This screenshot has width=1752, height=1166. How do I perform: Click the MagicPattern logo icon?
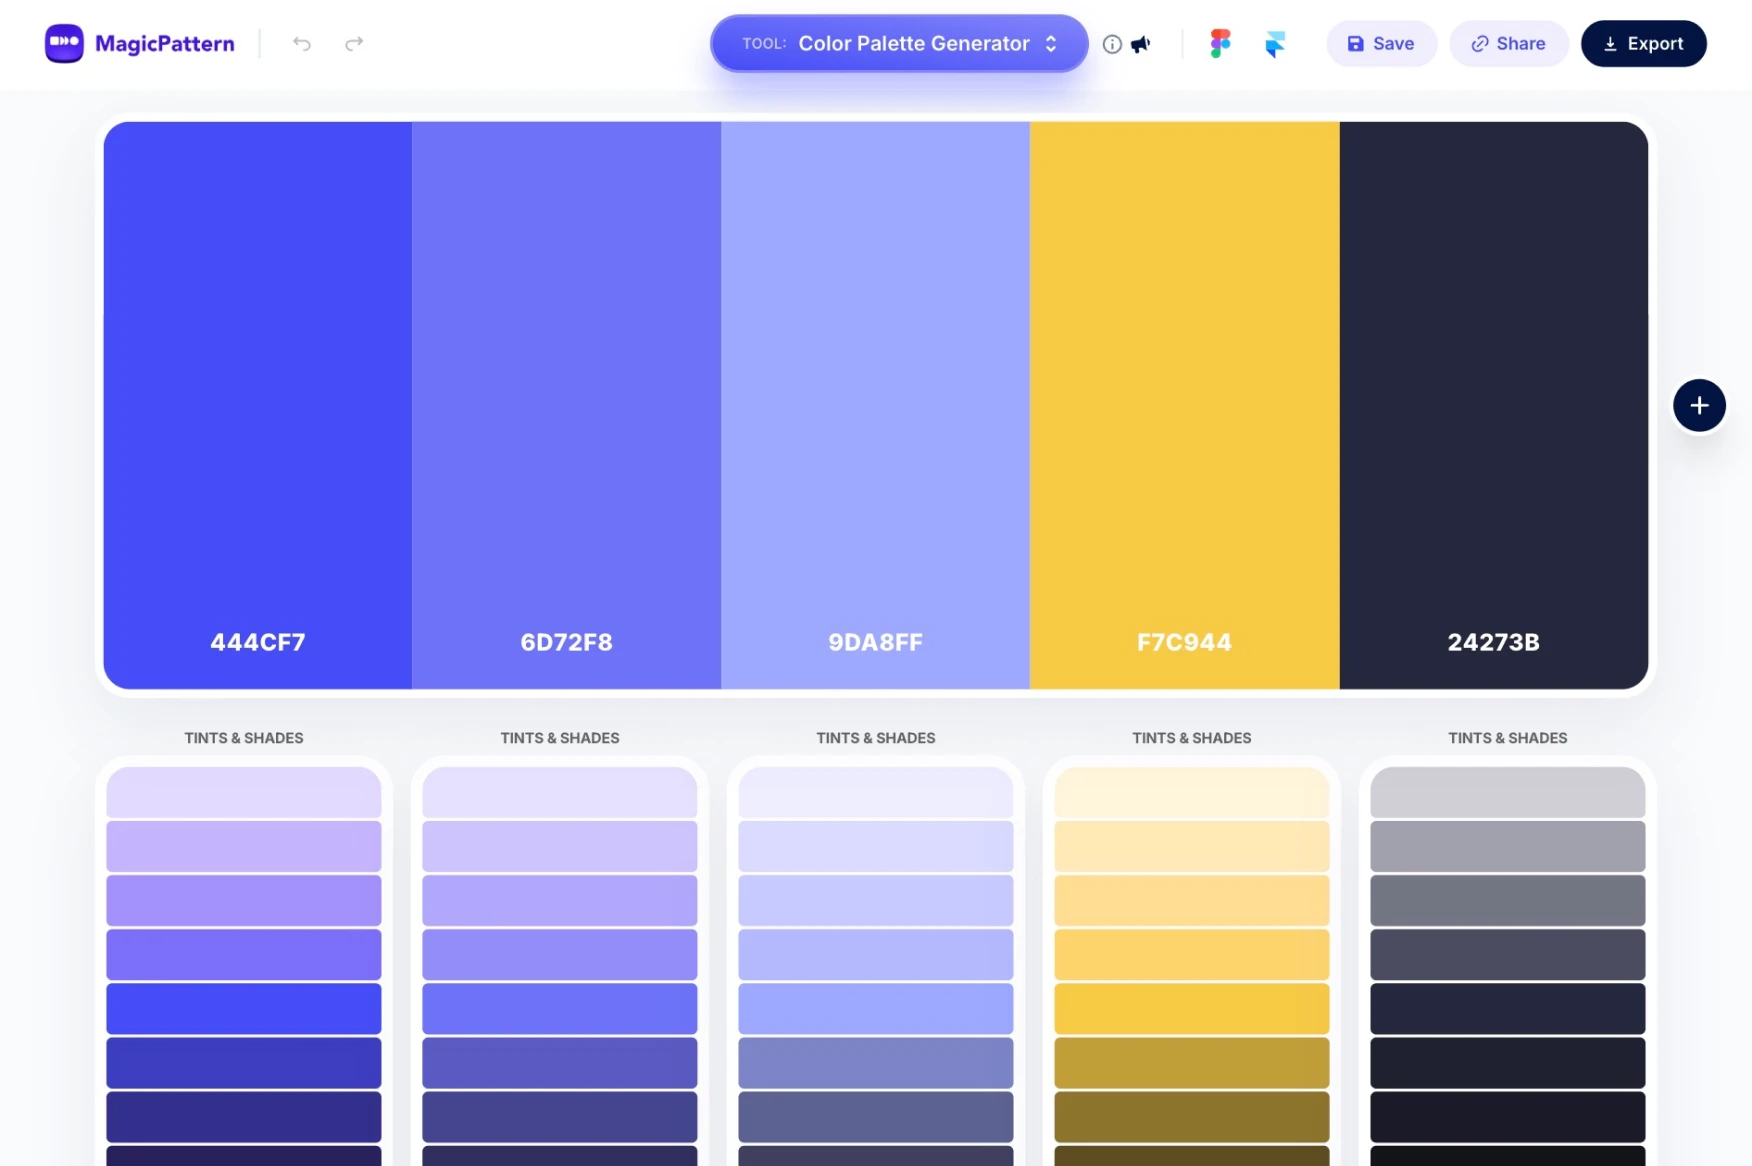tap(64, 43)
